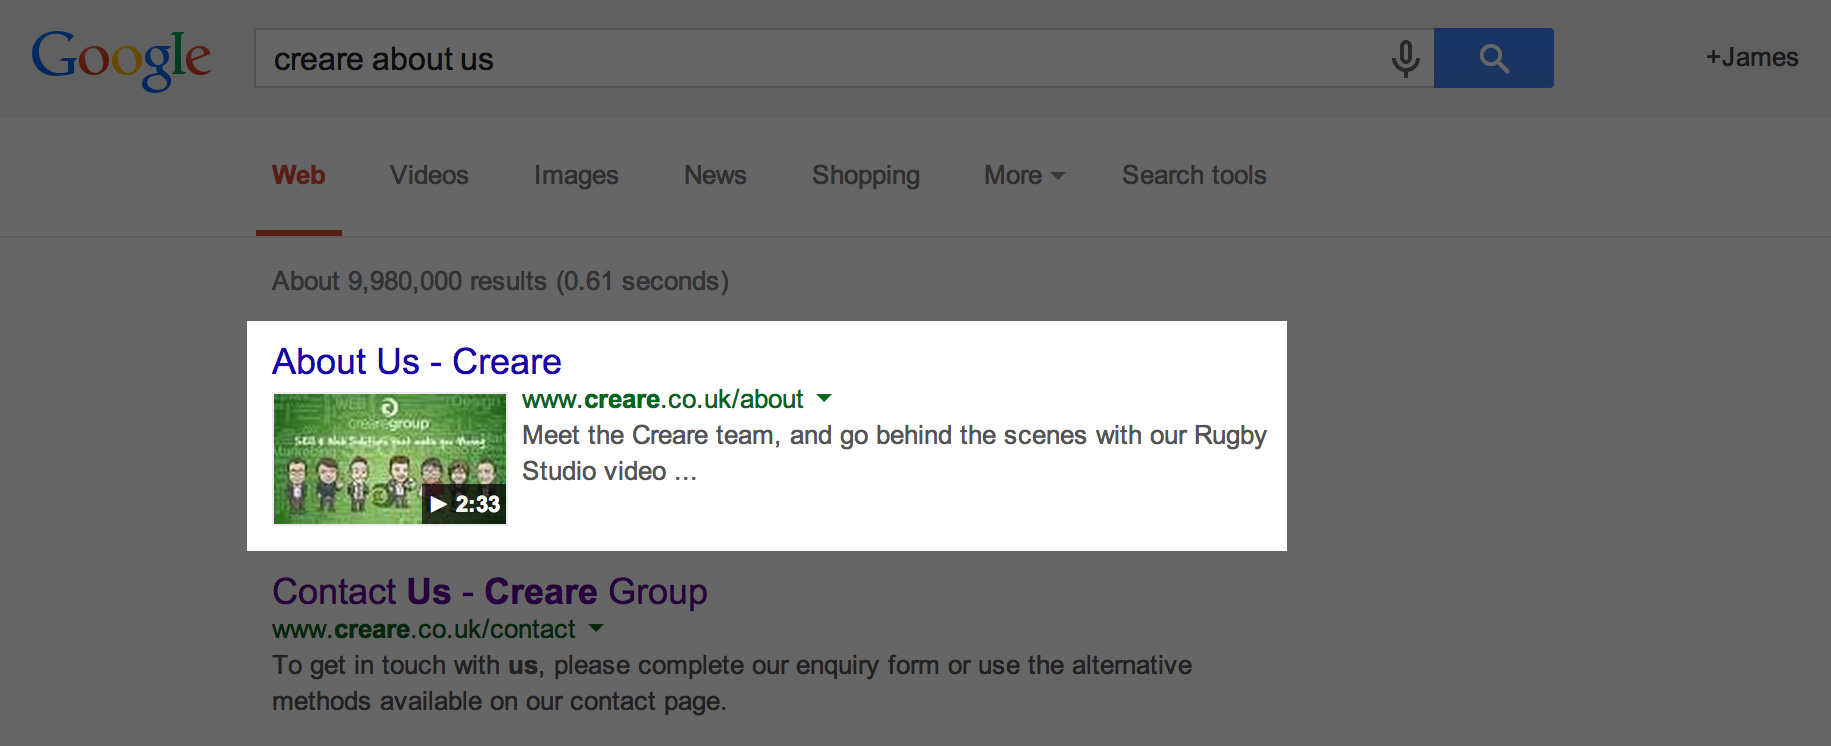Click the blue magnifier search button

pyautogui.click(x=1493, y=58)
